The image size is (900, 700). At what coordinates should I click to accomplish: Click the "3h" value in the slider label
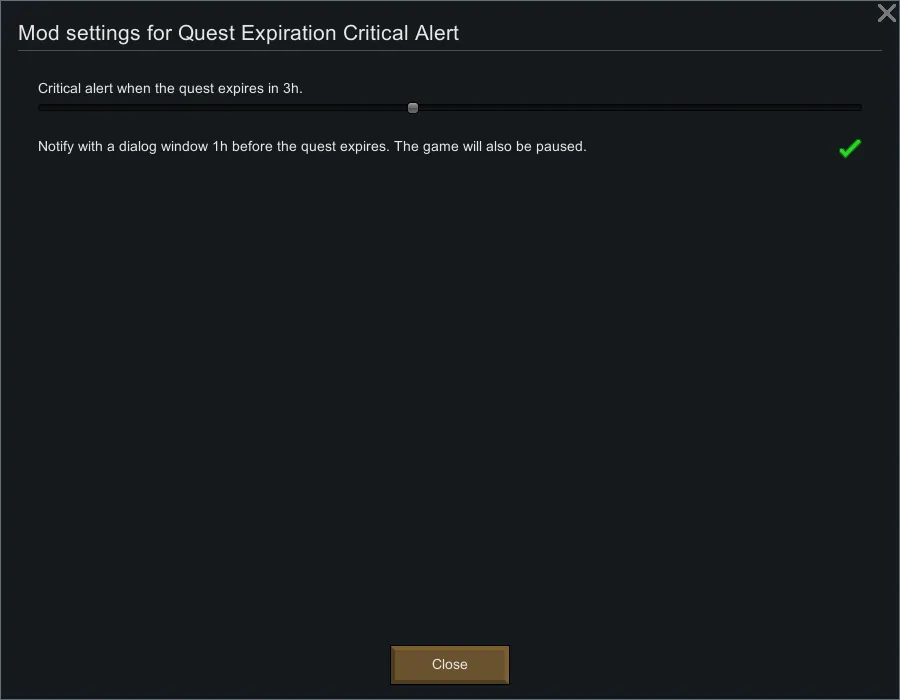coord(291,89)
